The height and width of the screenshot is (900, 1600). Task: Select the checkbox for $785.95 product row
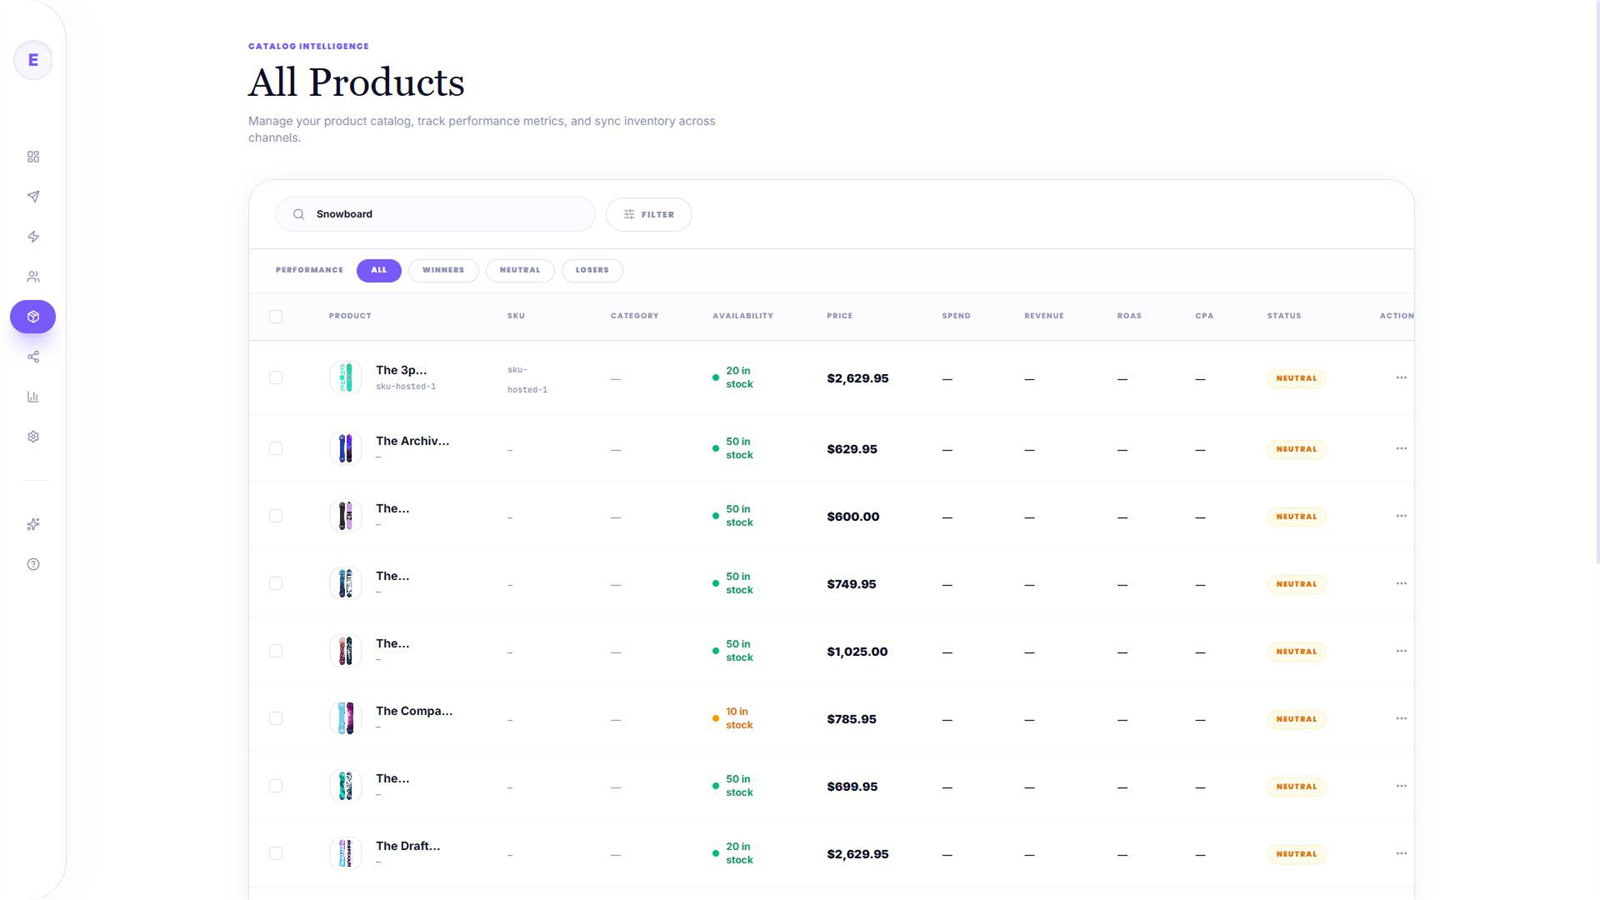pyautogui.click(x=276, y=719)
